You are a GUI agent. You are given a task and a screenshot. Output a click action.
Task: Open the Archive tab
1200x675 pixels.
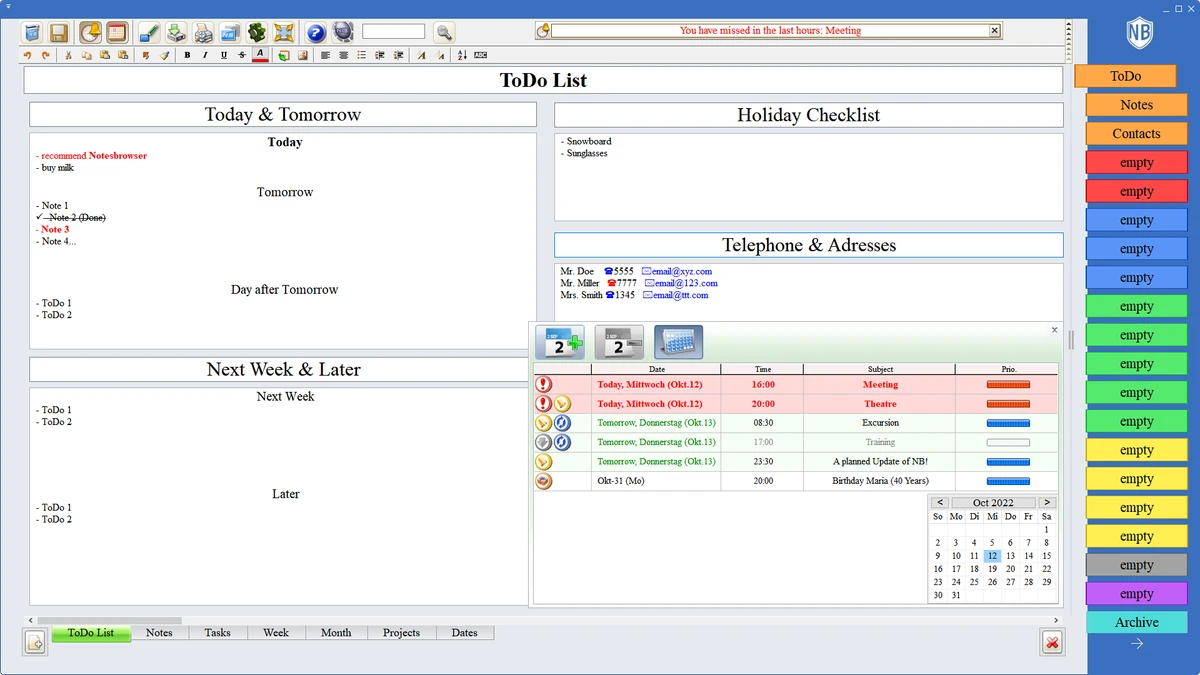pyautogui.click(x=1137, y=622)
